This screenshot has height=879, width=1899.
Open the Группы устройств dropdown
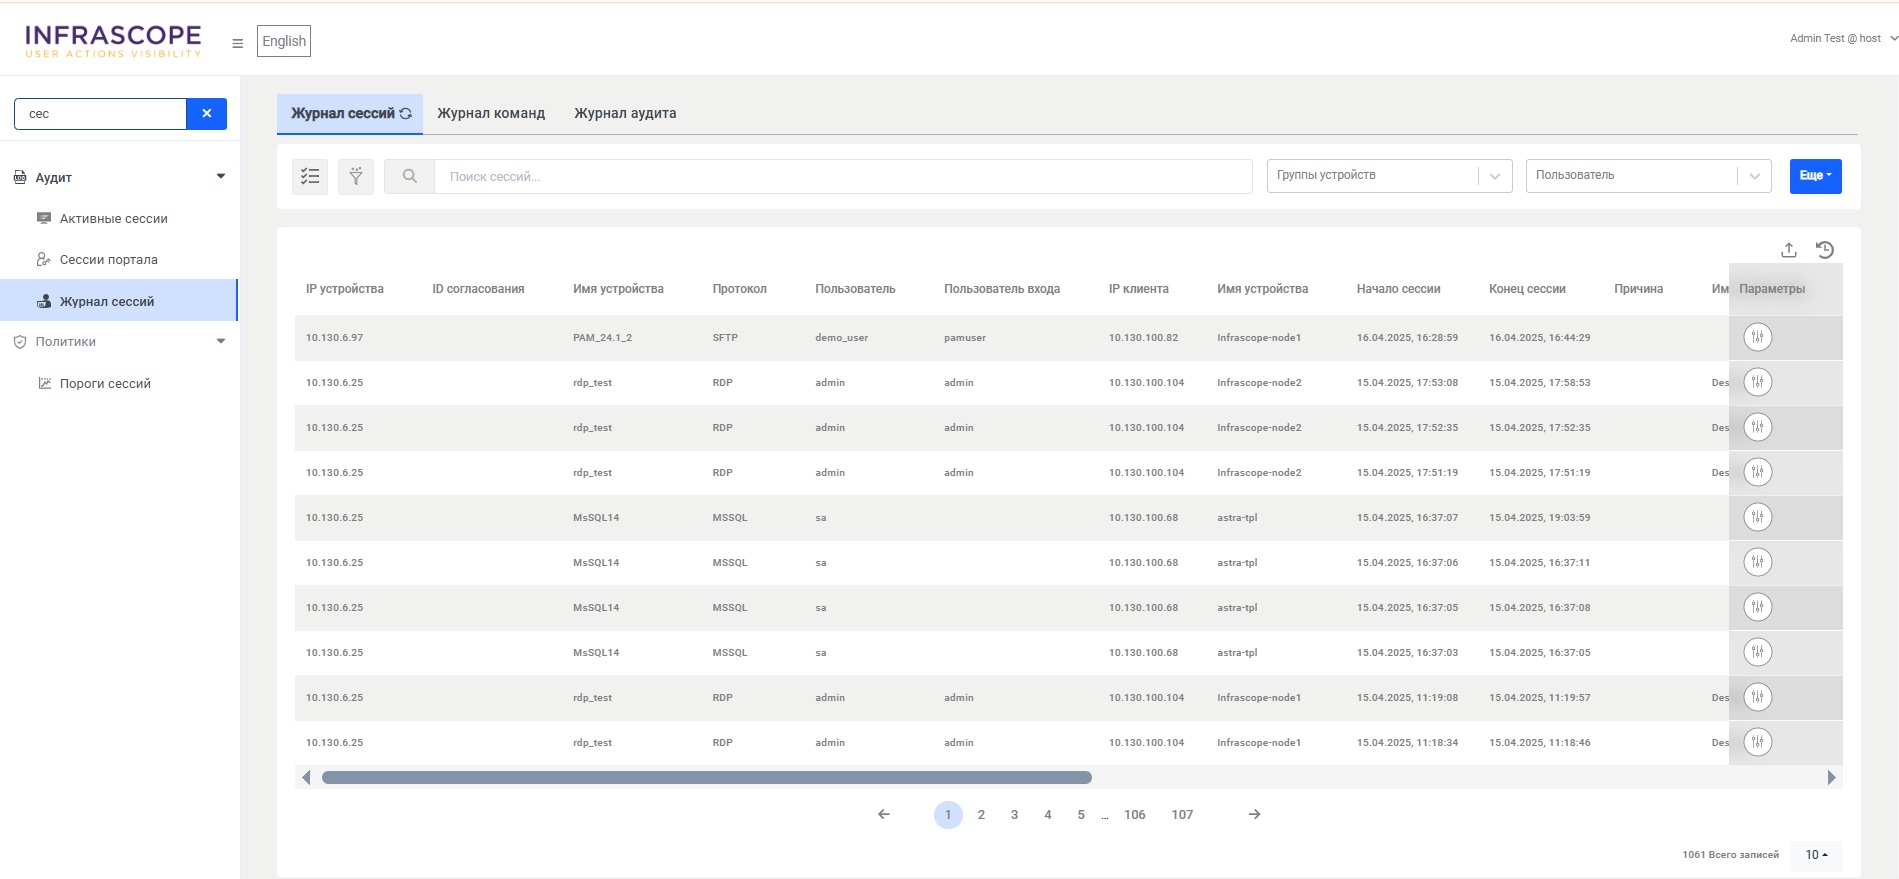click(x=1388, y=176)
